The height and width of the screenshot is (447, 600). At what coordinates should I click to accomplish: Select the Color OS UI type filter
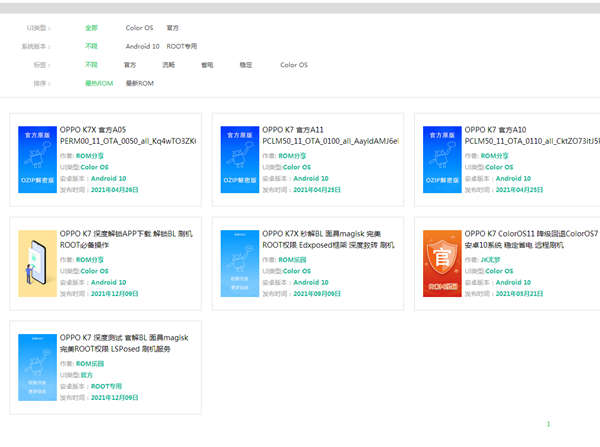pyautogui.click(x=139, y=28)
